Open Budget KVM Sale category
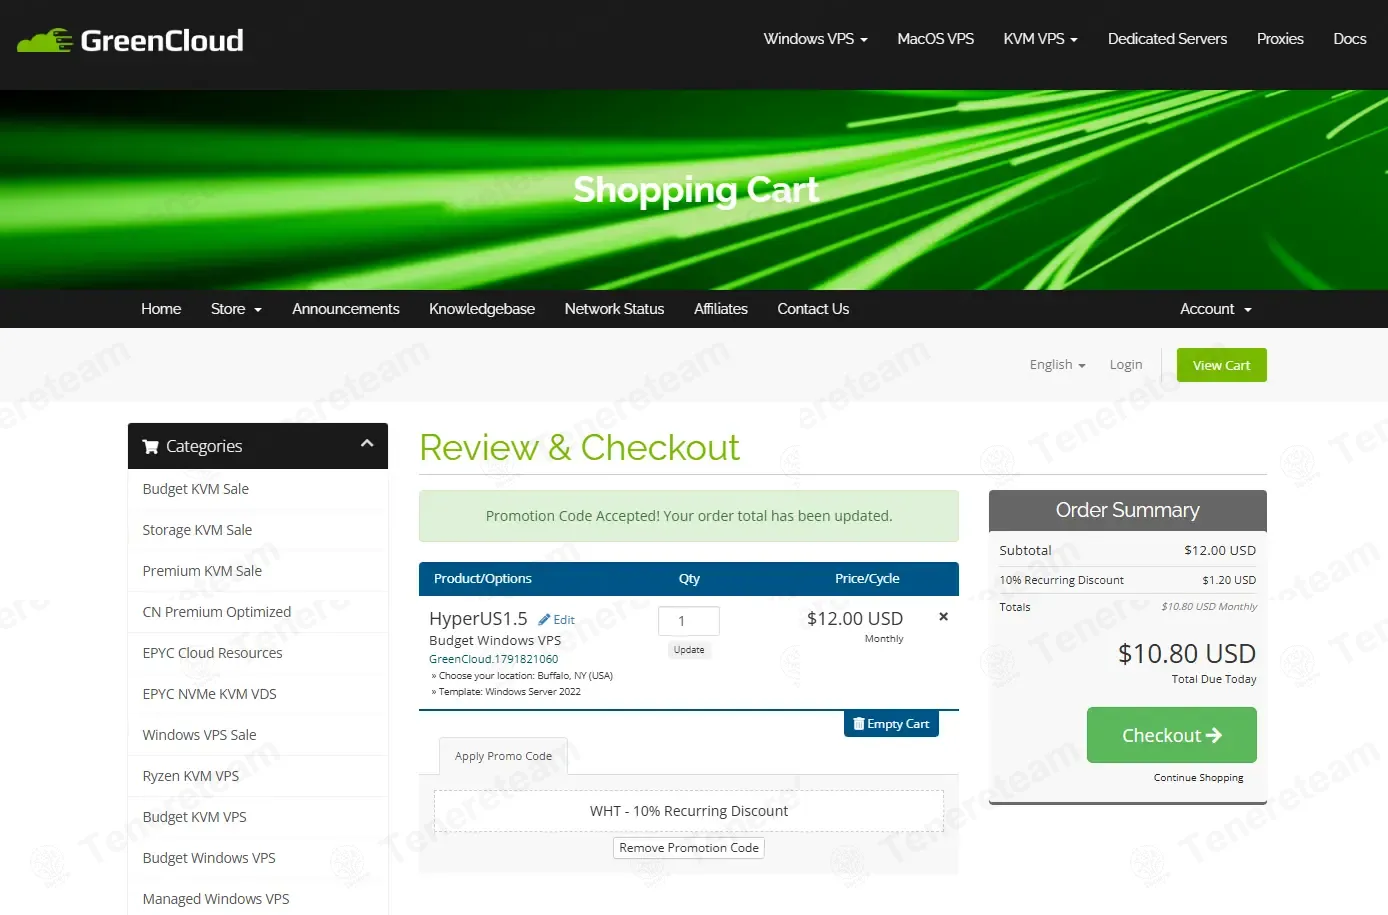 (x=258, y=489)
